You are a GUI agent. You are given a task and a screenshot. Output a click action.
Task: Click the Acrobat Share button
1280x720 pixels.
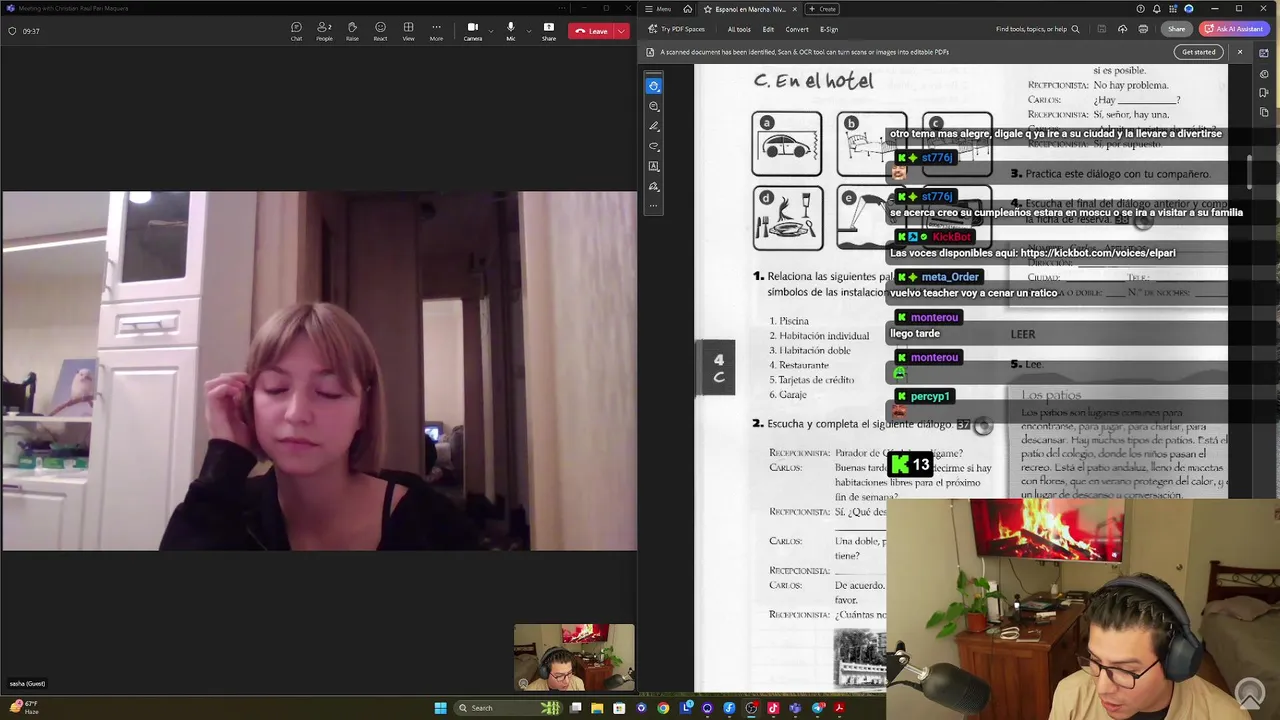(1177, 29)
